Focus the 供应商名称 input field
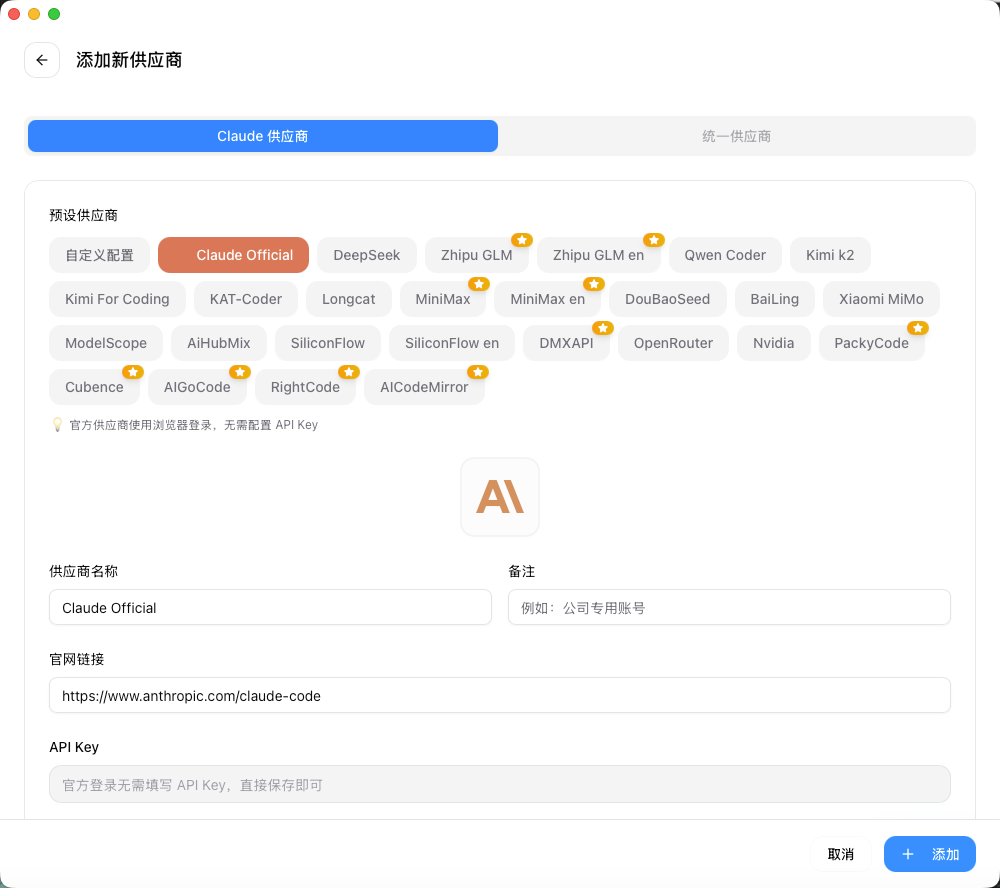The width and height of the screenshot is (1000, 888). coord(270,607)
